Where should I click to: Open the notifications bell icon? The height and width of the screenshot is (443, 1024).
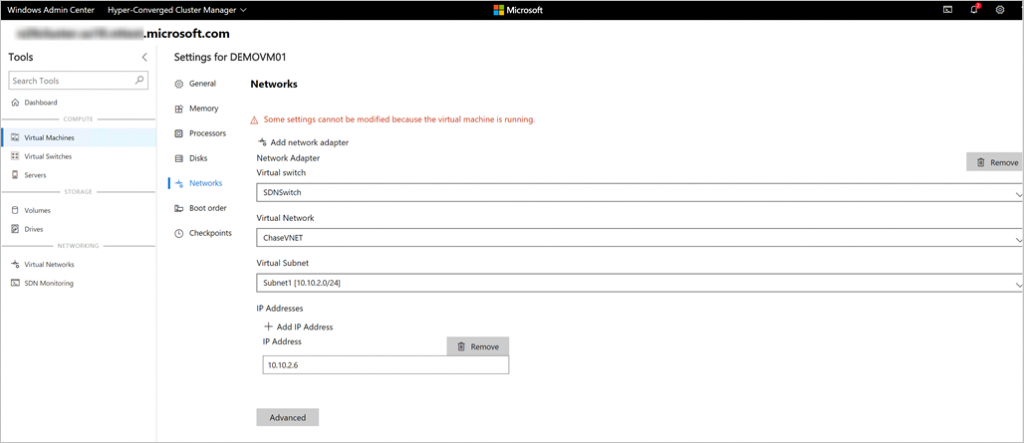pos(974,10)
